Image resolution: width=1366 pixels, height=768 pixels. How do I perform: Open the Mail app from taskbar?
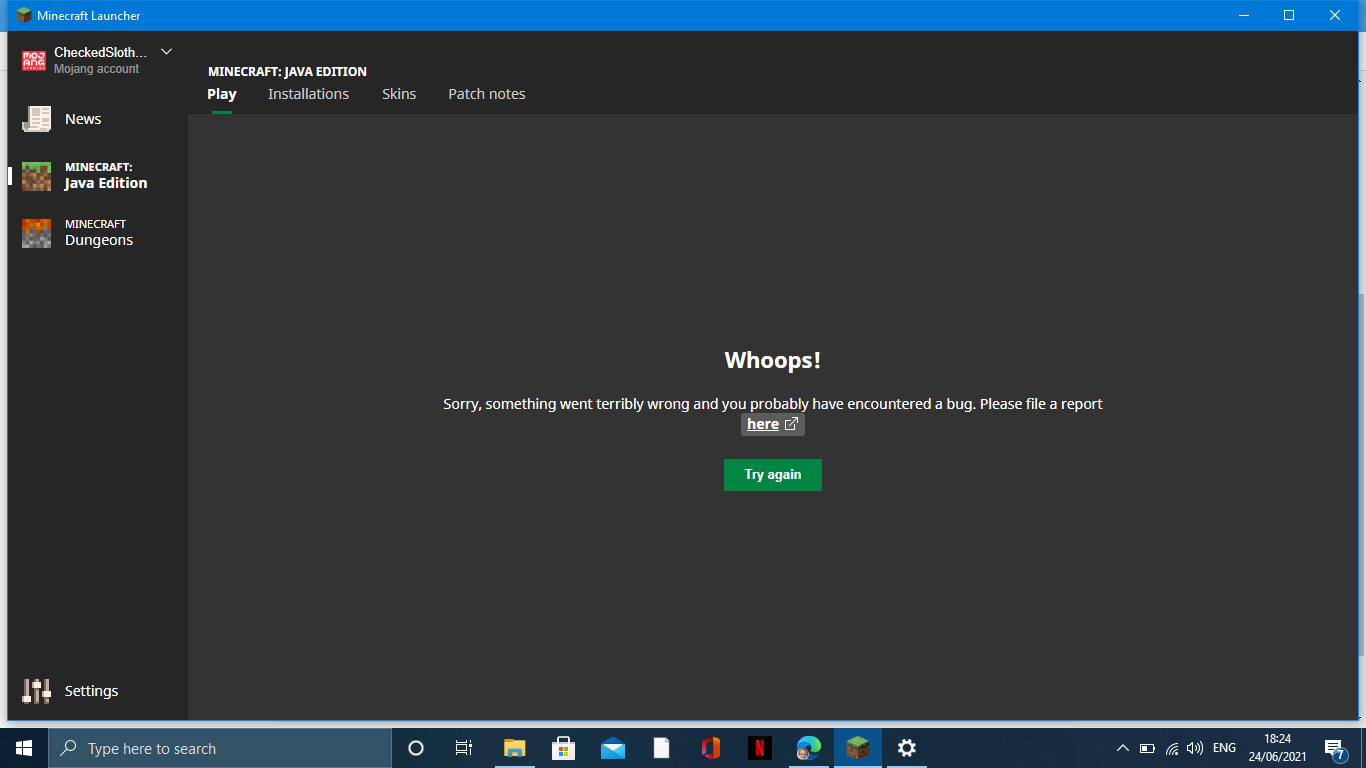[613, 748]
